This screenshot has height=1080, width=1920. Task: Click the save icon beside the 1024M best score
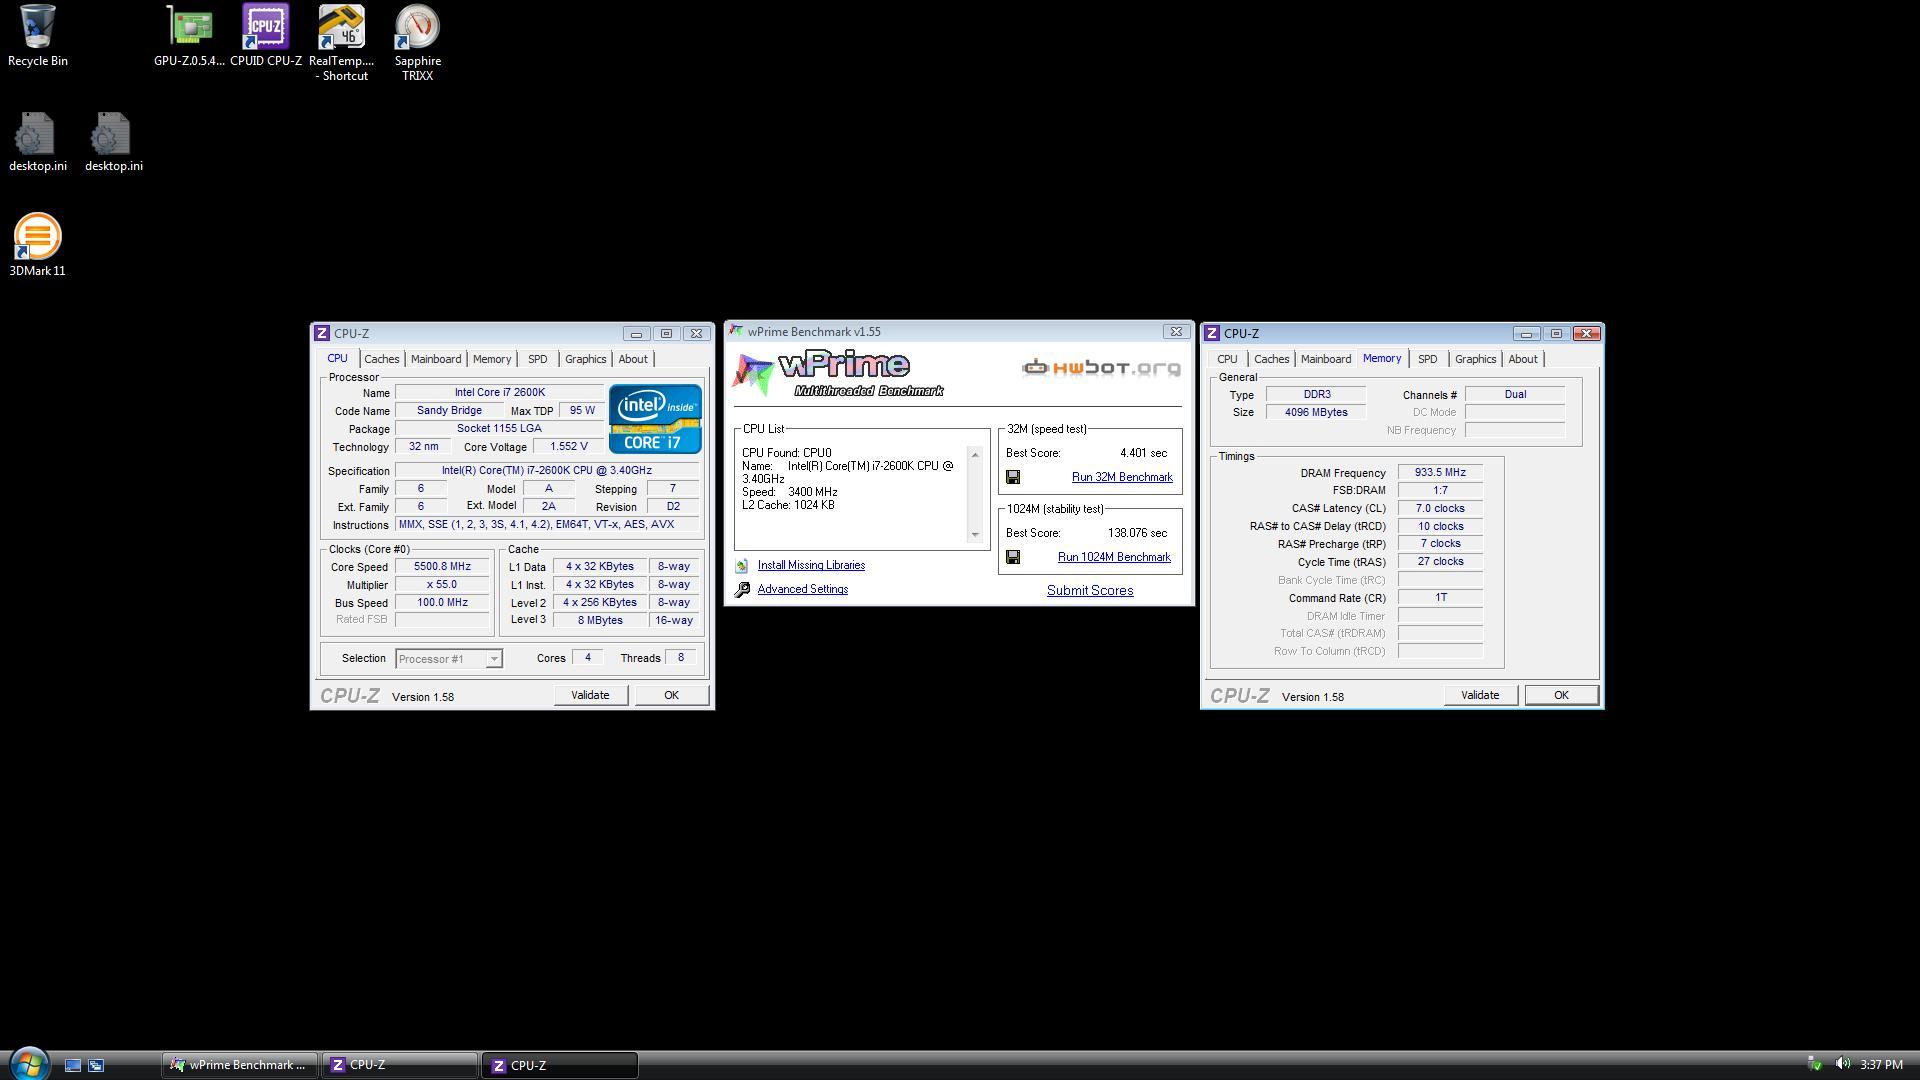(x=1013, y=558)
